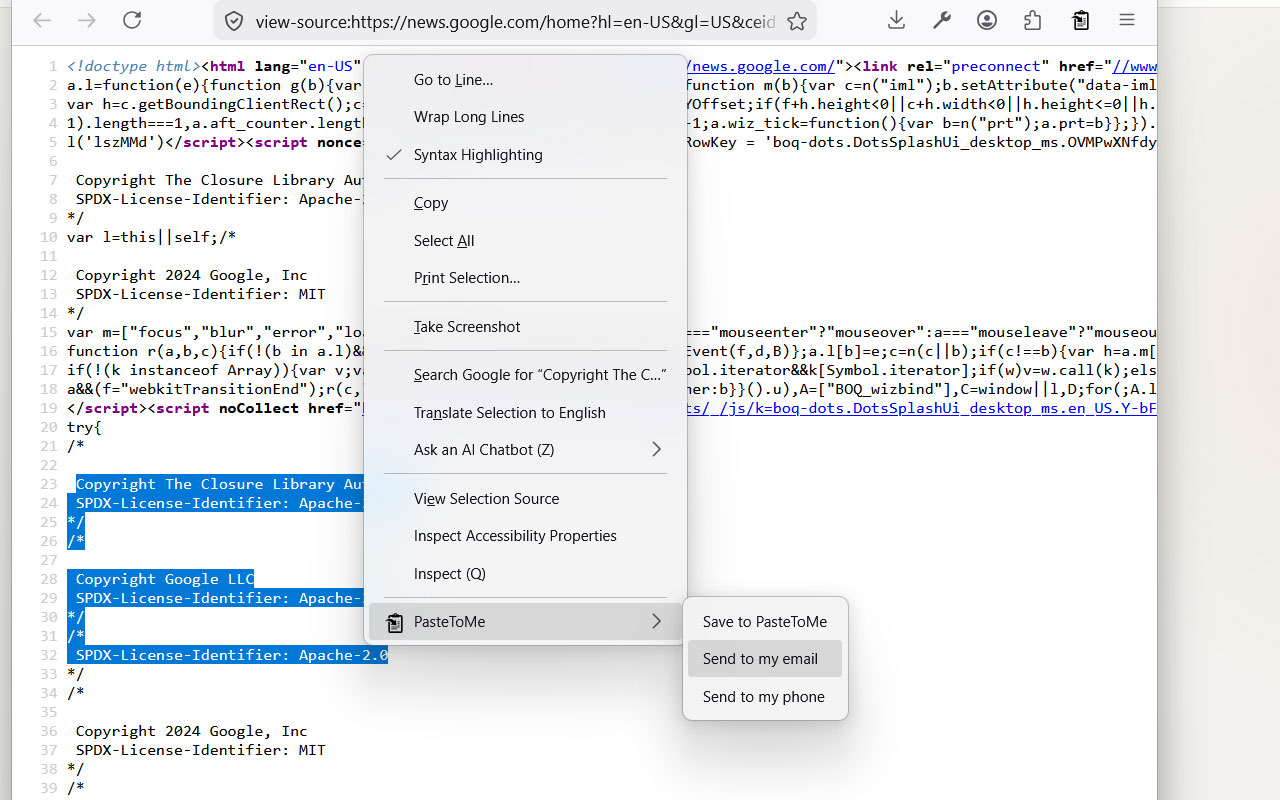Open the downloads panel
Screen dimensions: 1280x800
click(896, 20)
